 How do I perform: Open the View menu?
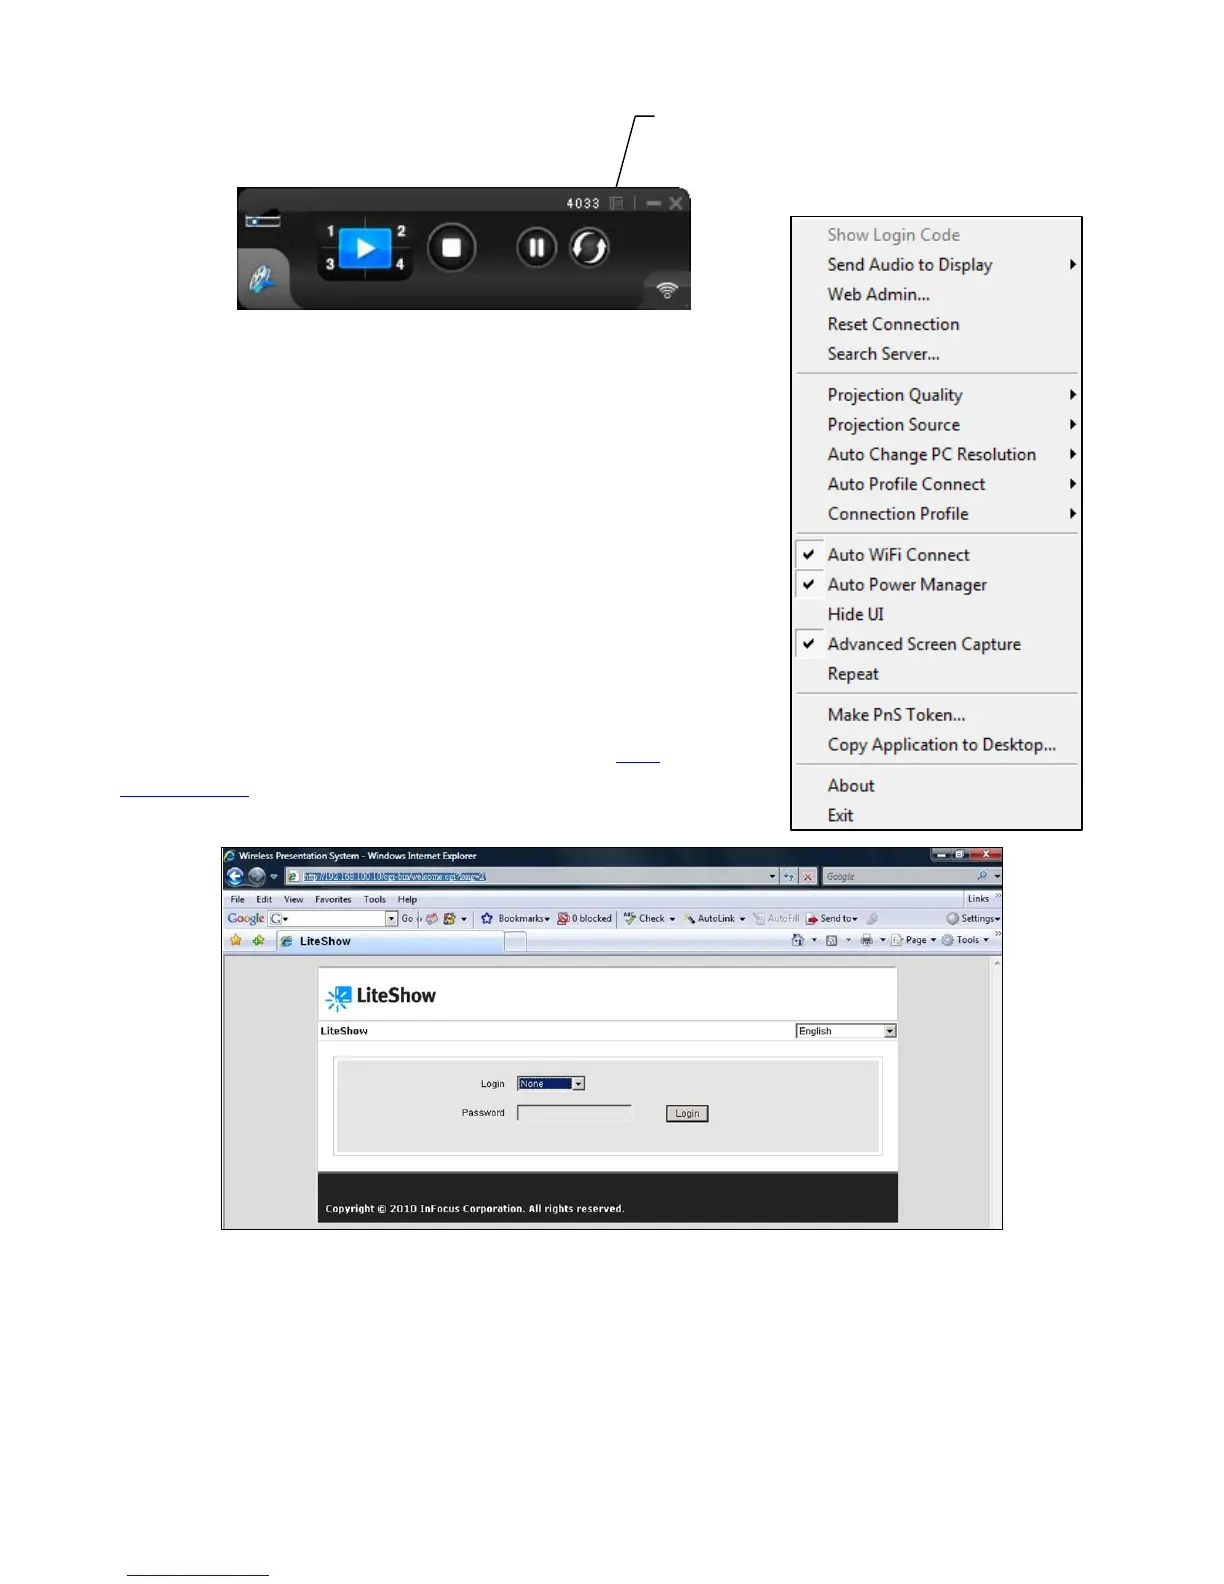[293, 899]
